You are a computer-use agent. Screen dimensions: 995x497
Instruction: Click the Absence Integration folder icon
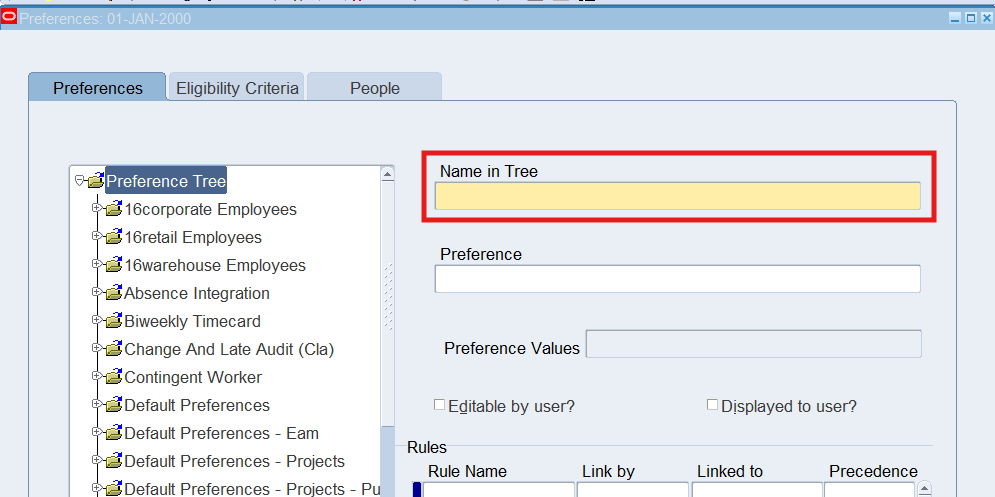pyautogui.click(x=113, y=294)
